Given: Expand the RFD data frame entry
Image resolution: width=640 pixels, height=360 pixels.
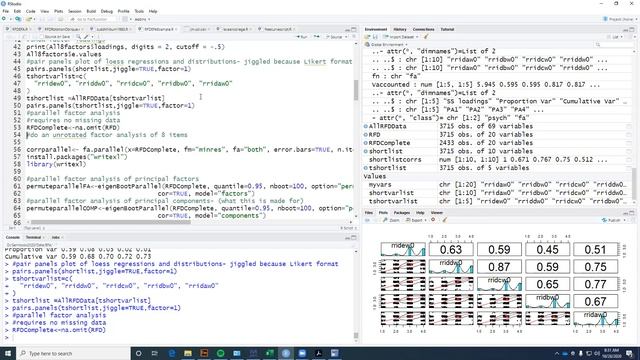Looking at the screenshot, I should pos(366,135).
